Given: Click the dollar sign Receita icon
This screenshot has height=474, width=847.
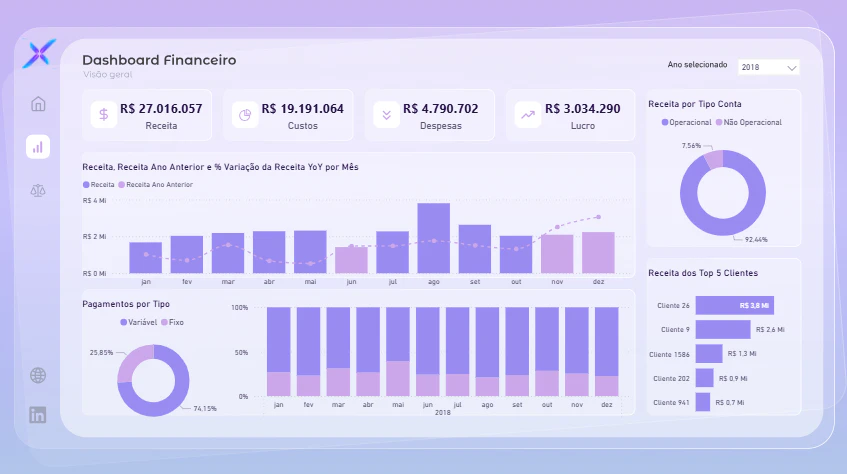Looking at the screenshot, I should [104, 115].
